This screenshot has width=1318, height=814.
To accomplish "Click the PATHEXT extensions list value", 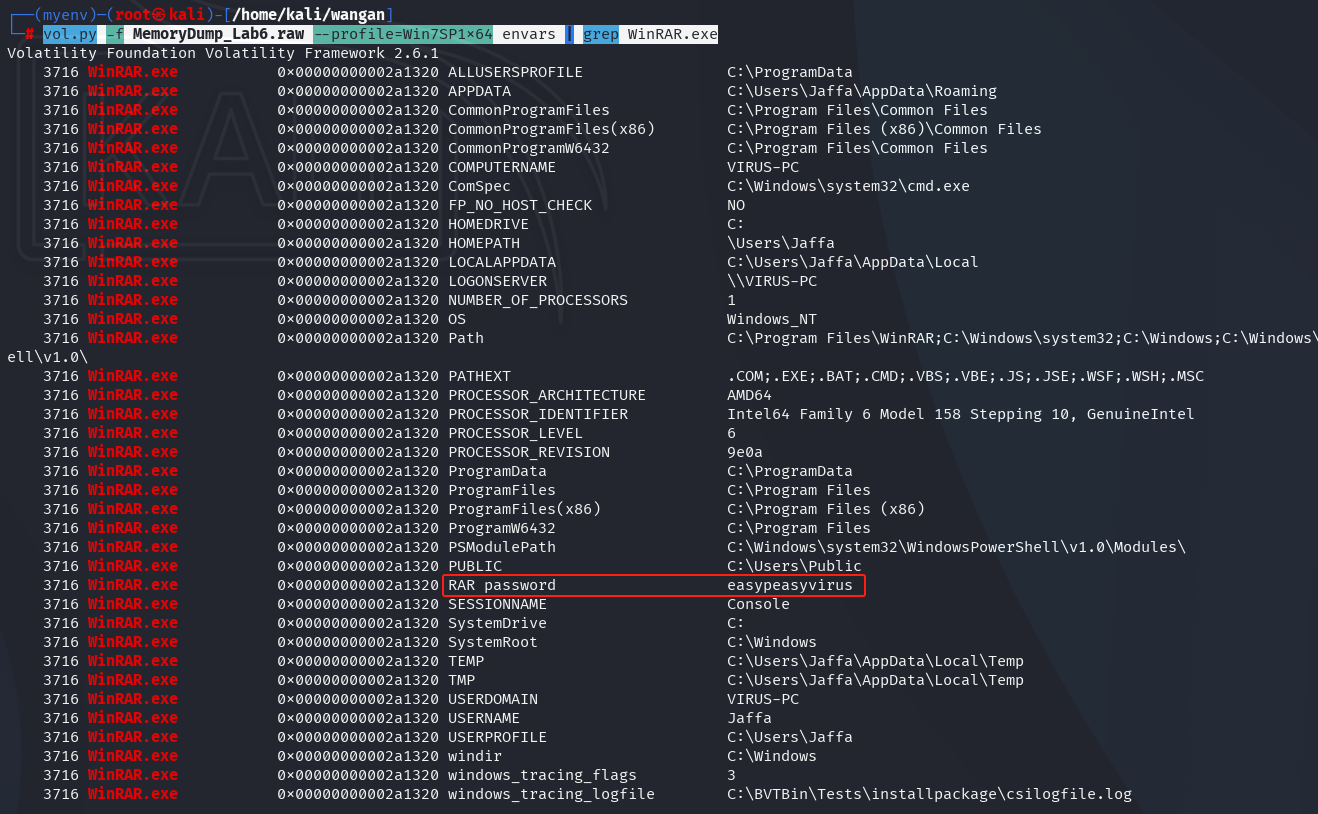I will click(965, 376).
